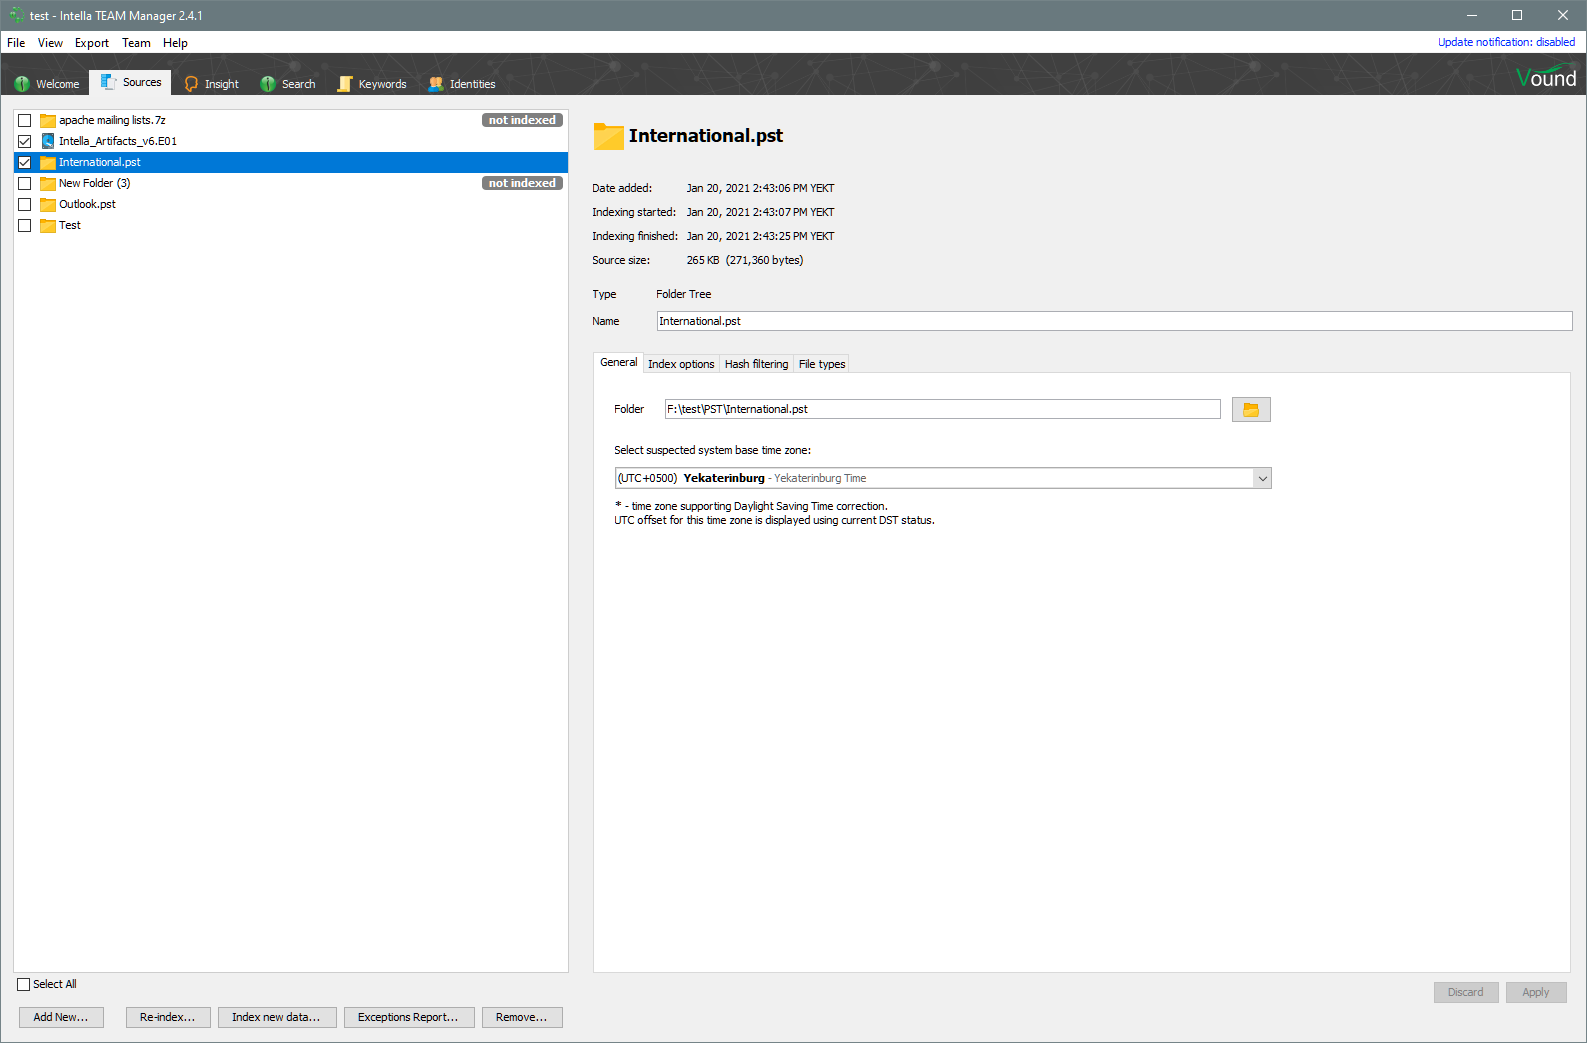Click the Identities people icon
This screenshot has height=1043, width=1587.
436,84
